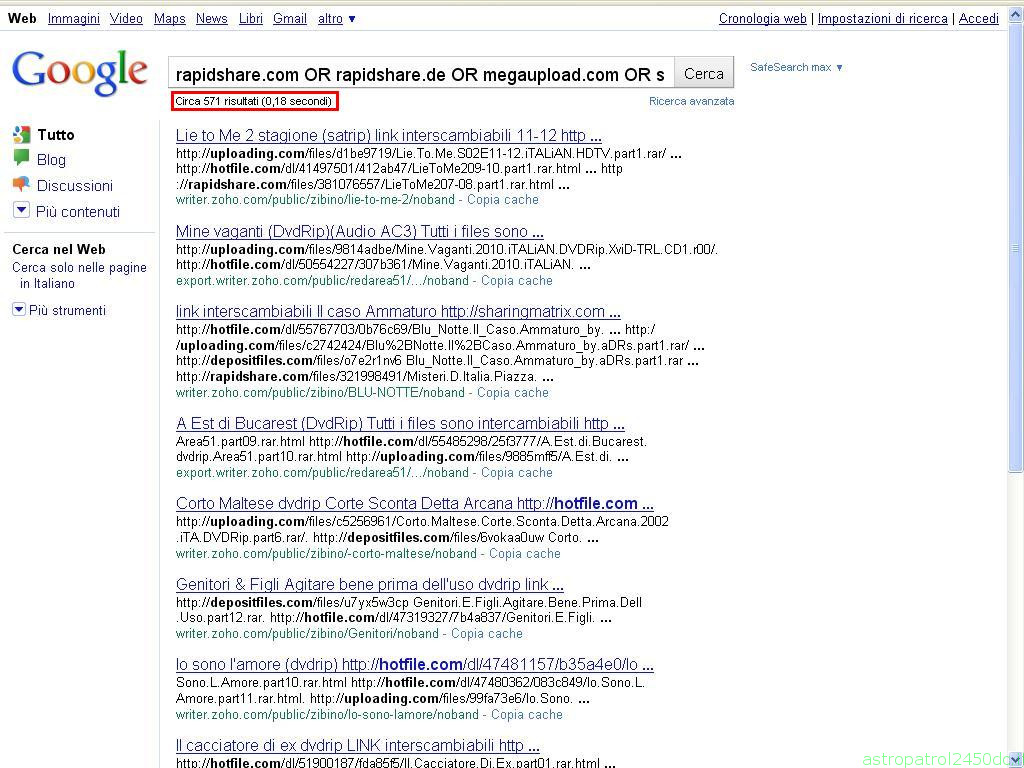
Task: Click the zibino/lo-sono-lamore/noband URL text
Action: pos(327,714)
